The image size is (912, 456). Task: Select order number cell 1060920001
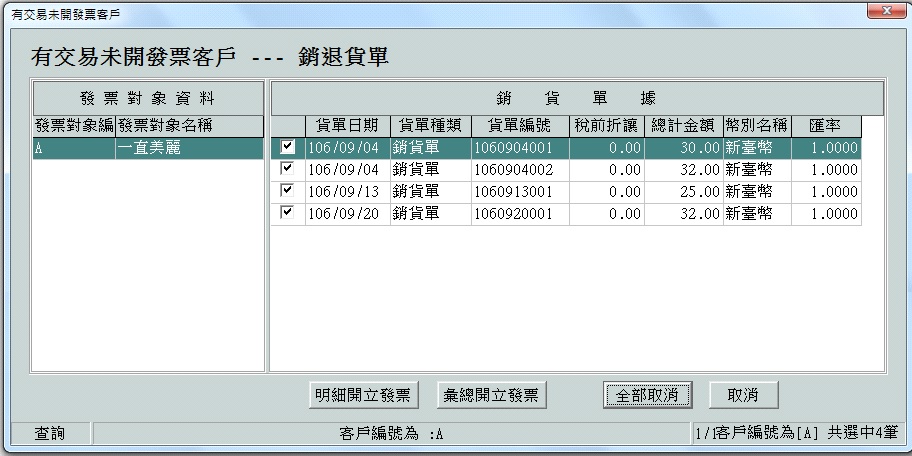click(520, 215)
